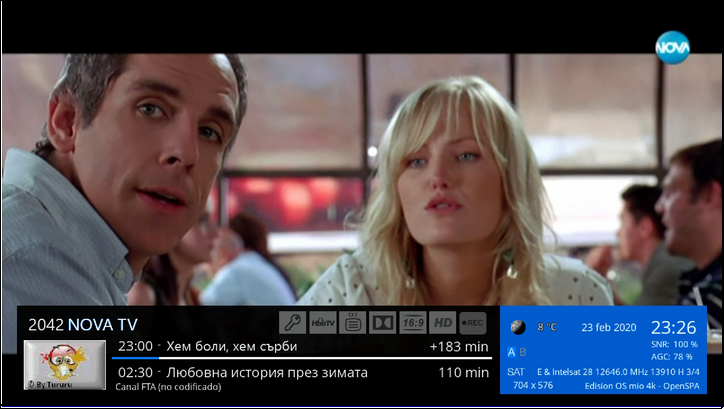This screenshot has height=409, width=724.
Task: Select tuner B indicator
Action: tap(523, 352)
